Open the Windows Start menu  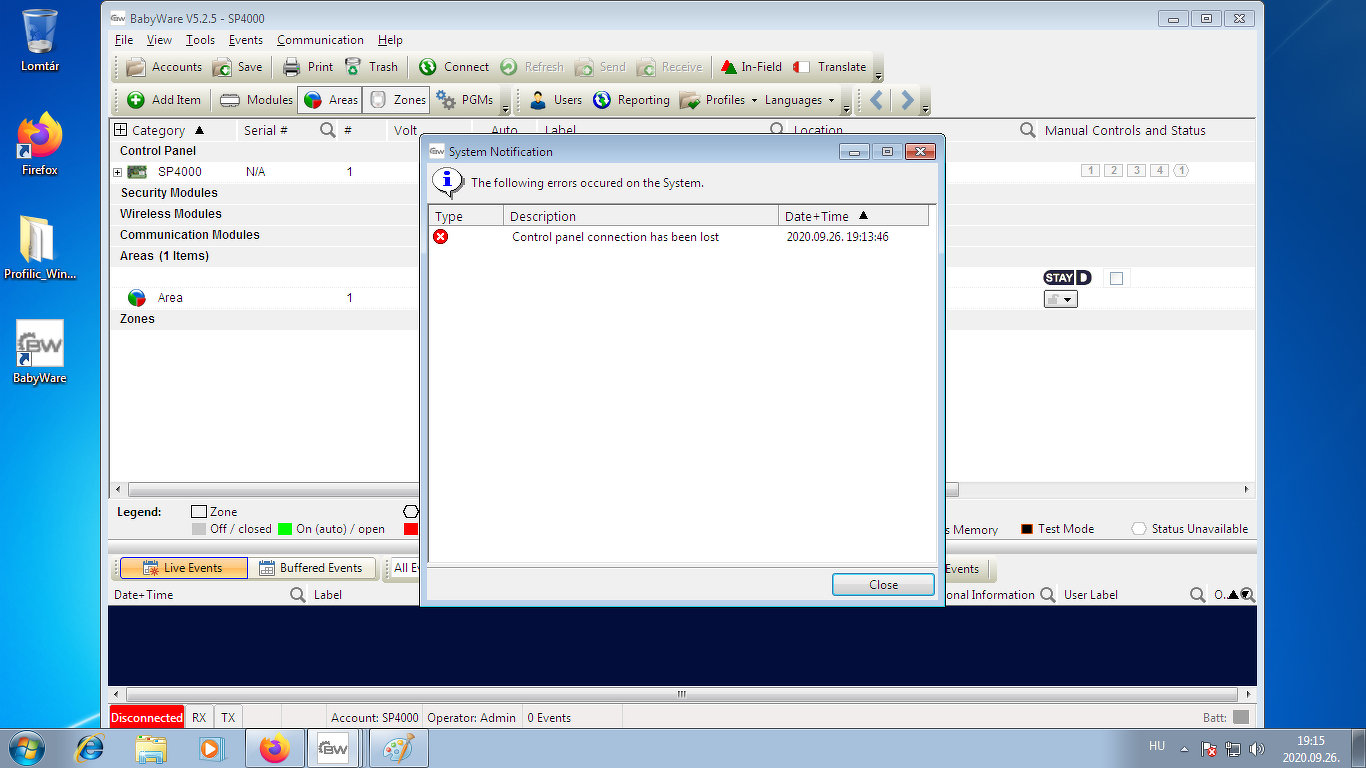tap(26, 748)
